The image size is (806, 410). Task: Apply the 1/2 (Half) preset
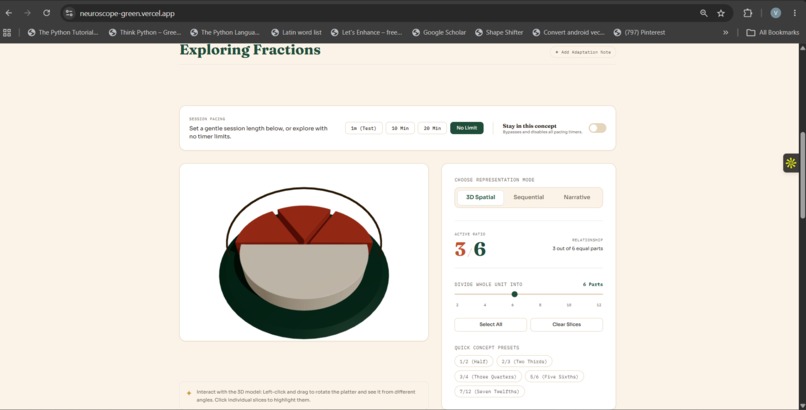click(x=473, y=362)
